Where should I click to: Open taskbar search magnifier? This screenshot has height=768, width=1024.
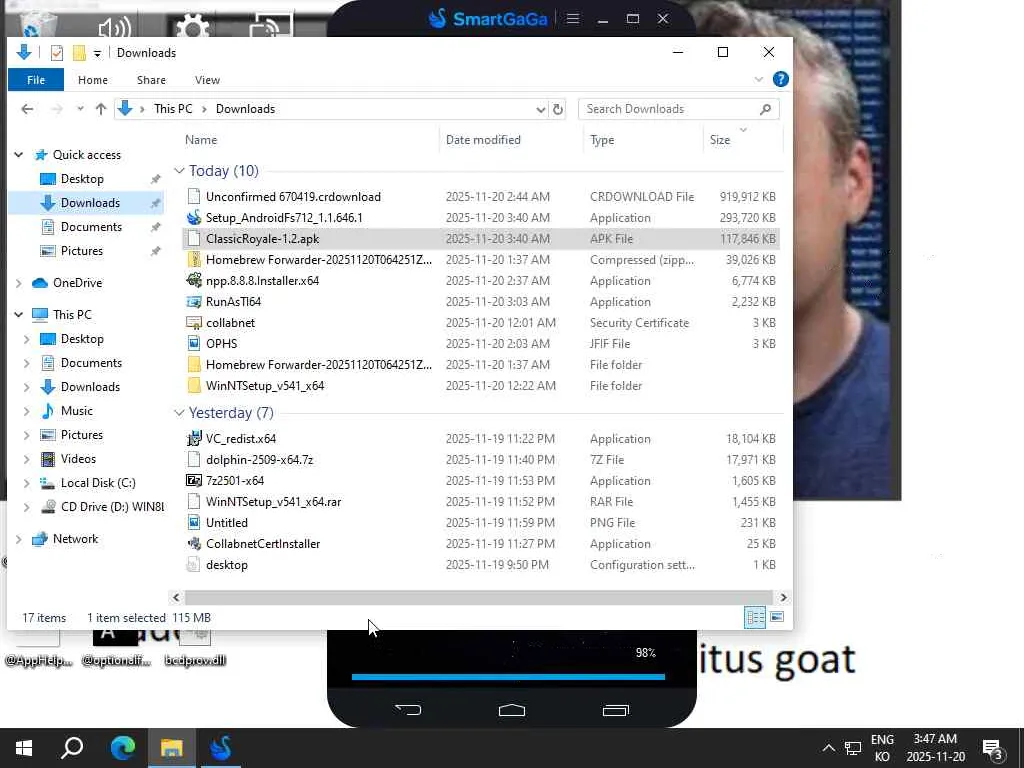point(72,748)
